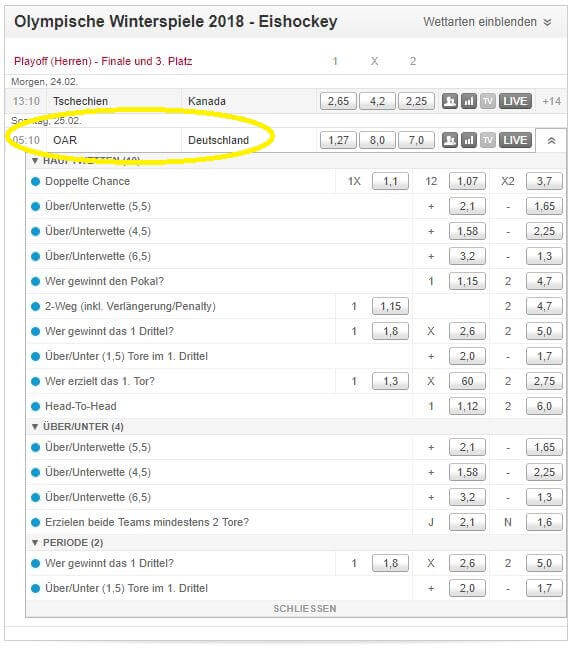
Task: Choose odds 4,7 in Wer gewinnt den Pokal
Action: (x=544, y=281)
